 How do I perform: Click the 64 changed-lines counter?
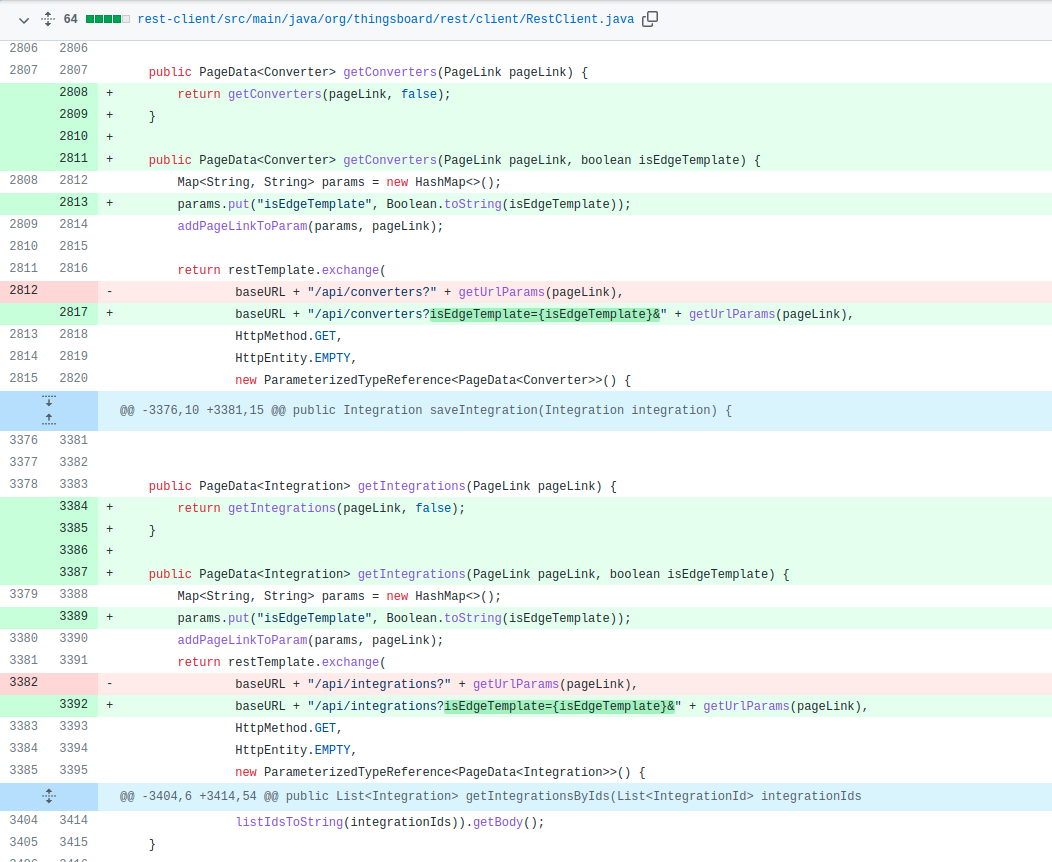(69, 18)
